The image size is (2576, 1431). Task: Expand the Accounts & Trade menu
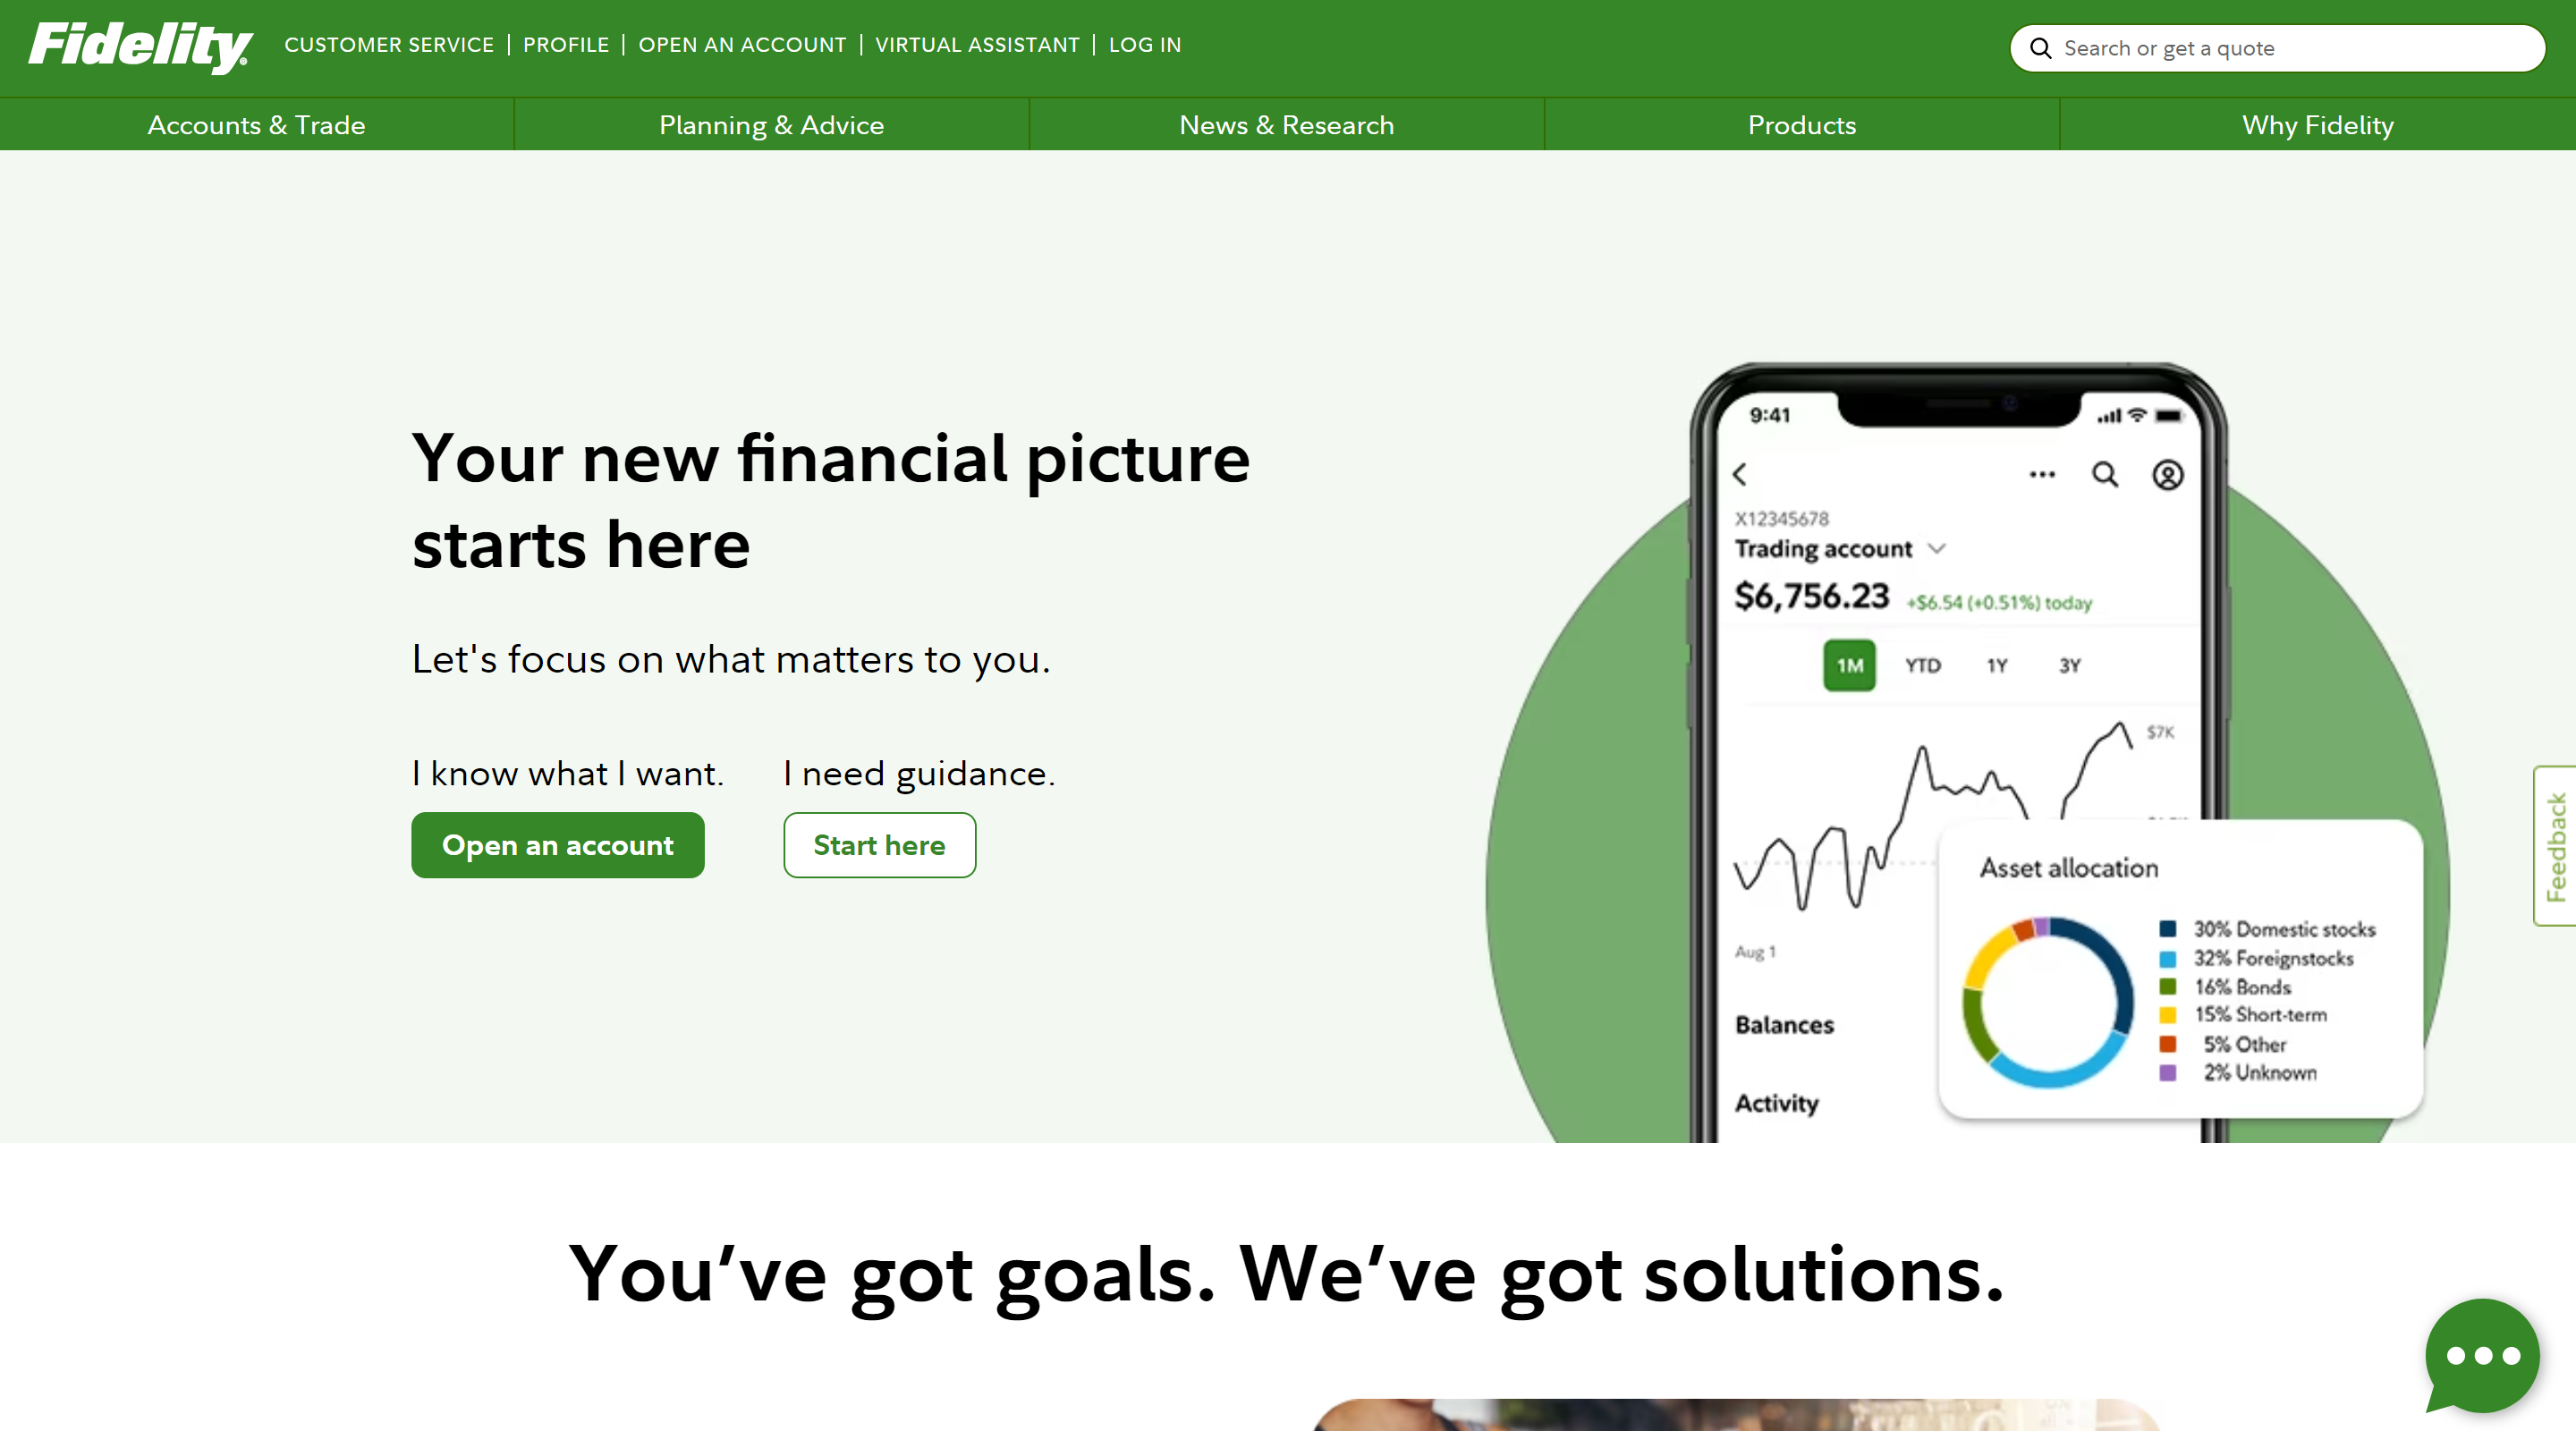pos(256,123)
